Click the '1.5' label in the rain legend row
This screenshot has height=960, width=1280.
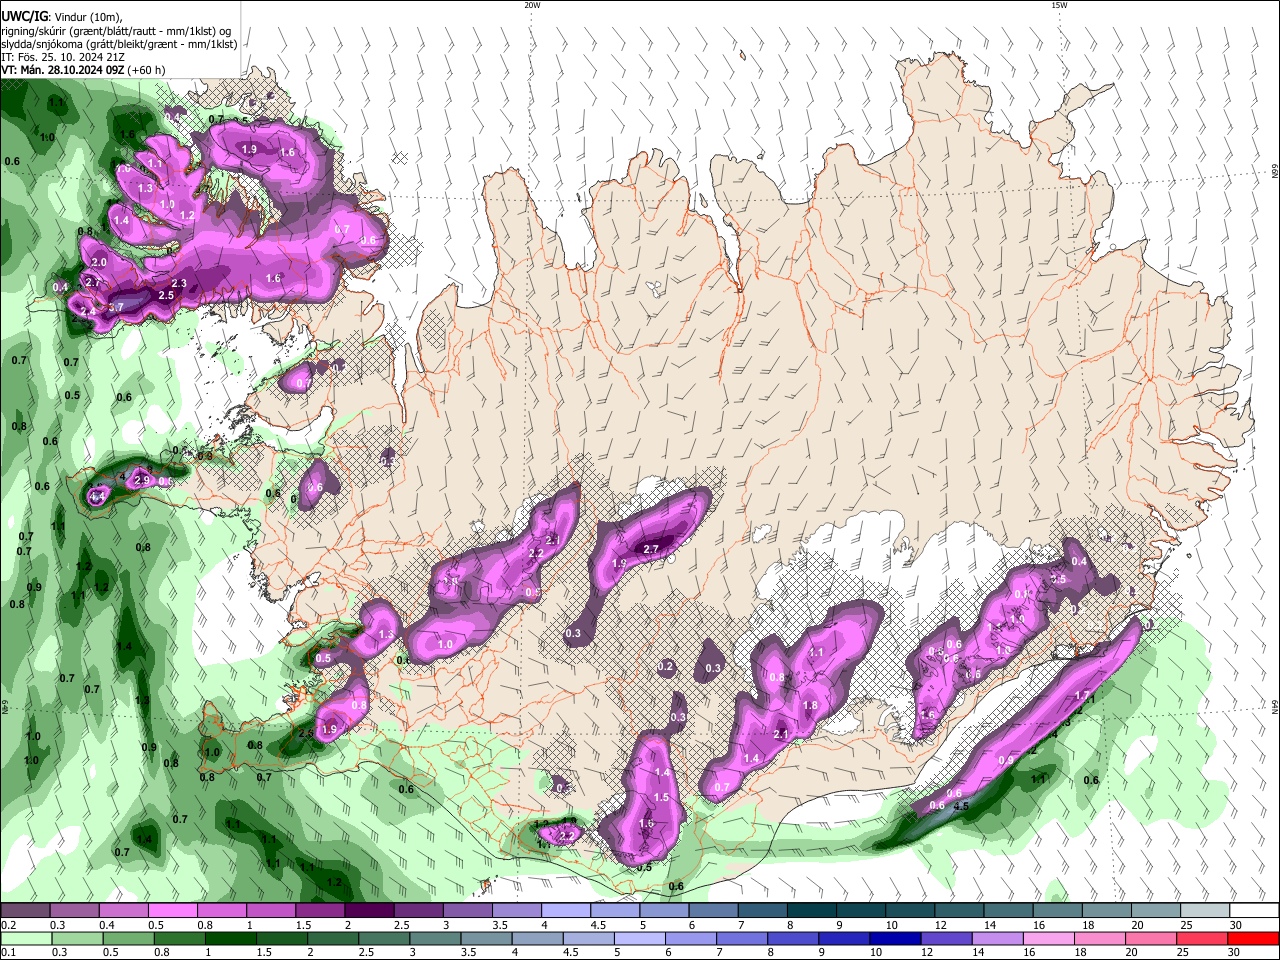tap(264, 952)
